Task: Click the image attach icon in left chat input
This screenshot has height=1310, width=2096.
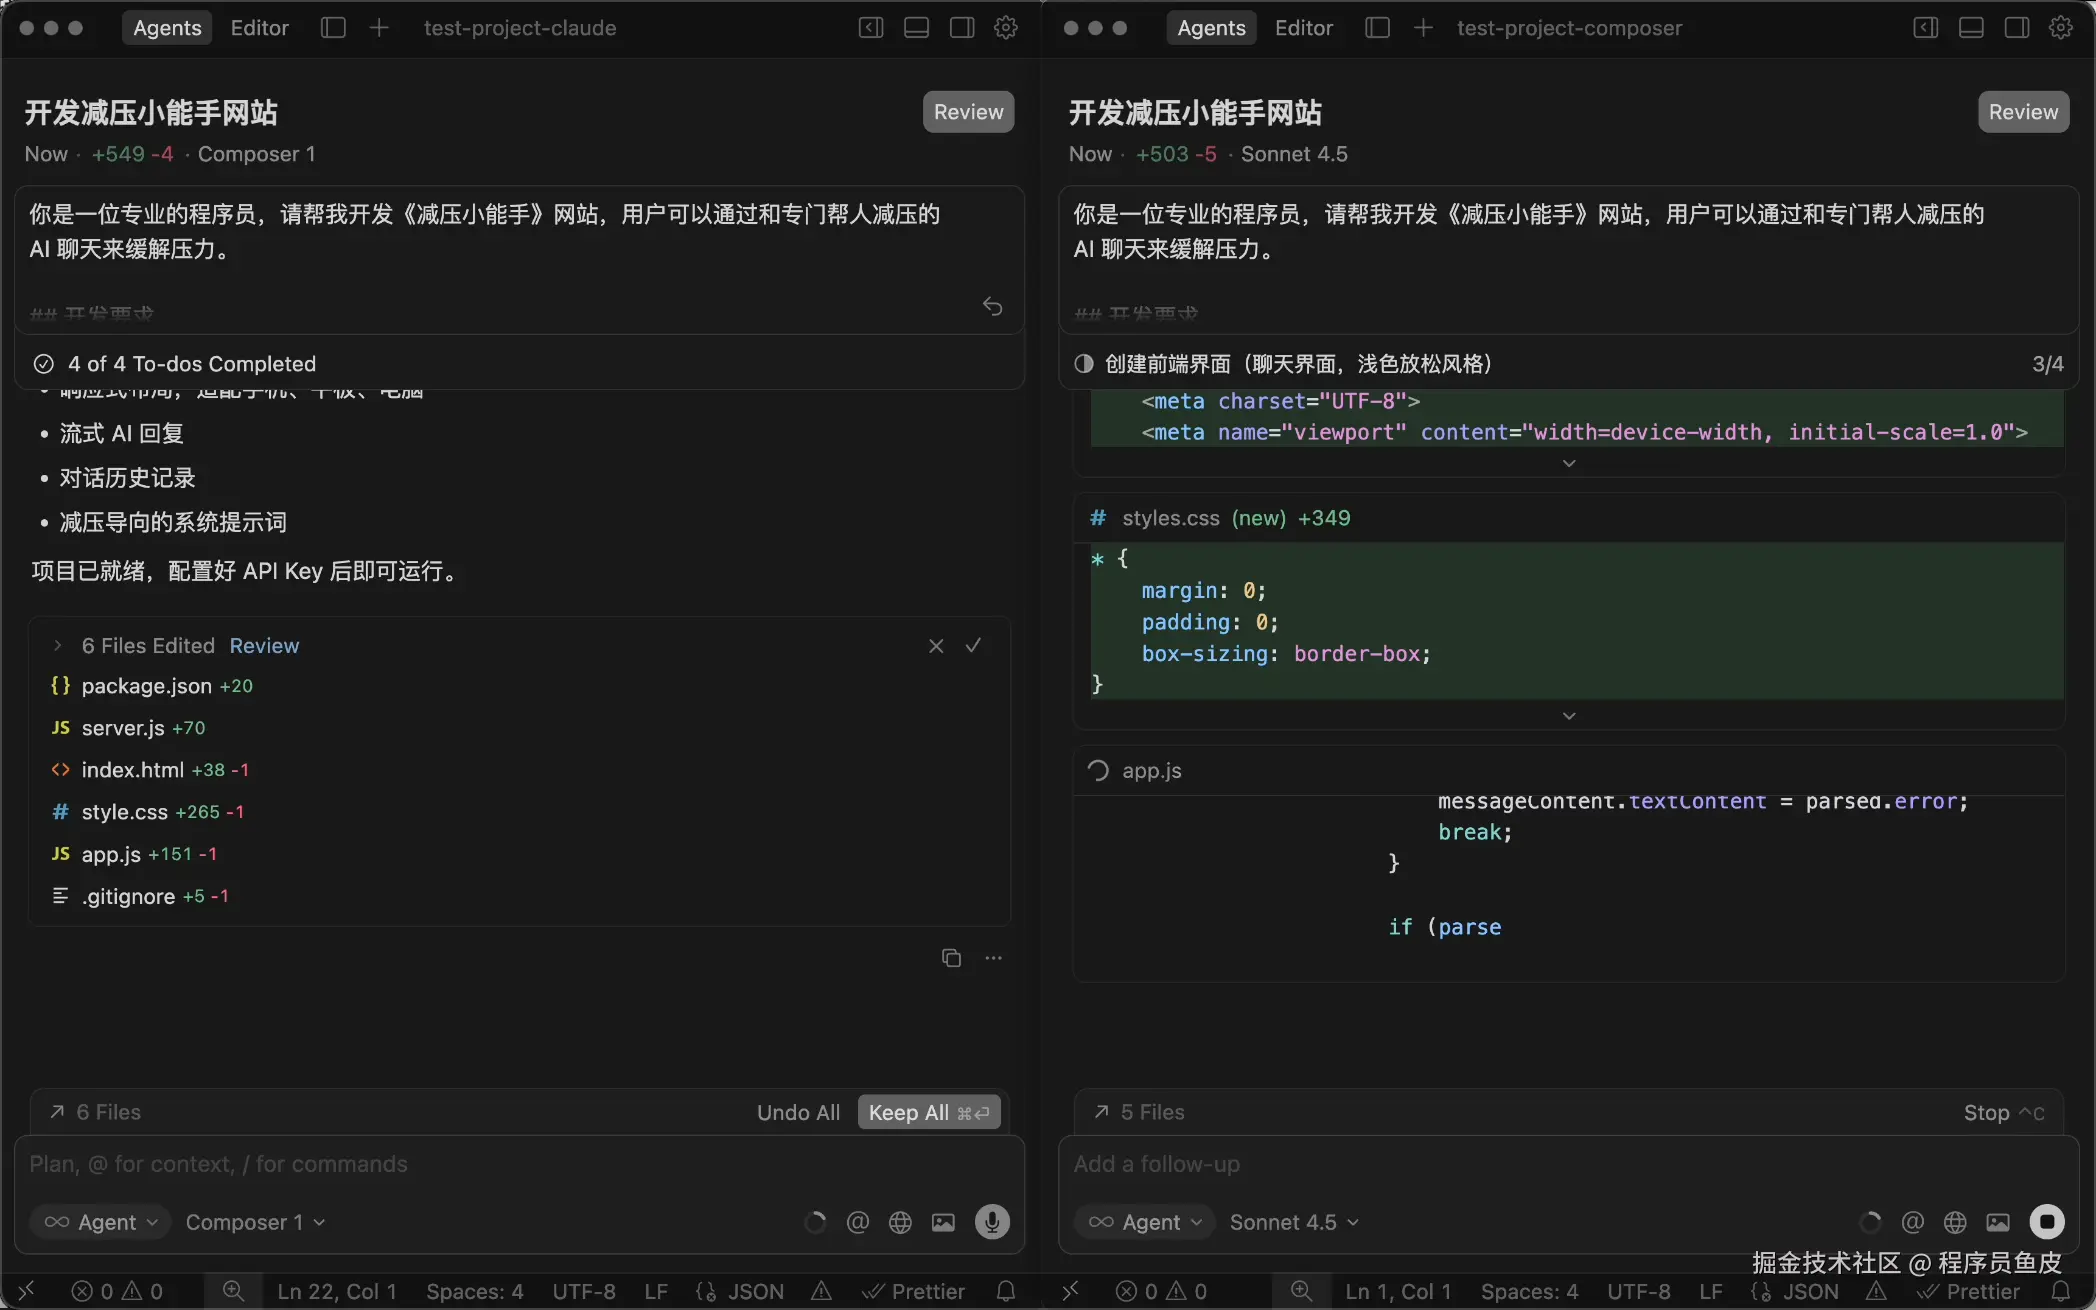Action: click(943, 1222)
